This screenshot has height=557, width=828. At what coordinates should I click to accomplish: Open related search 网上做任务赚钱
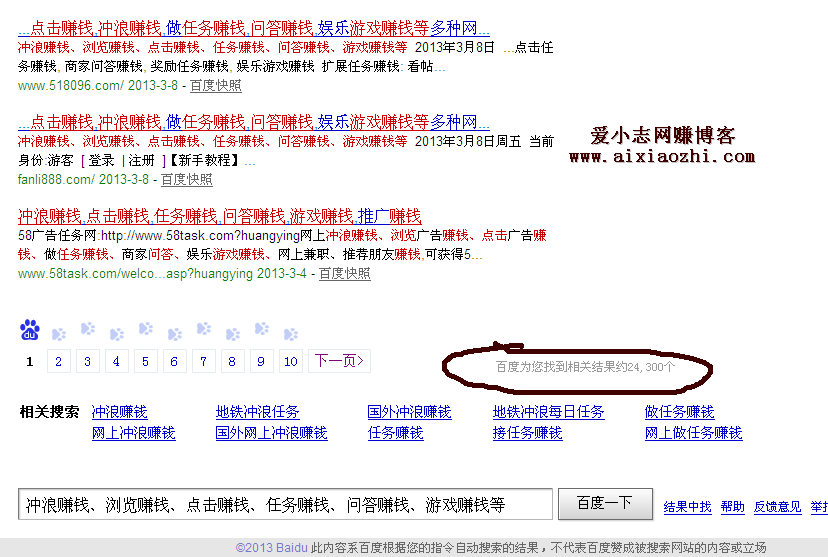pos(694,433)
